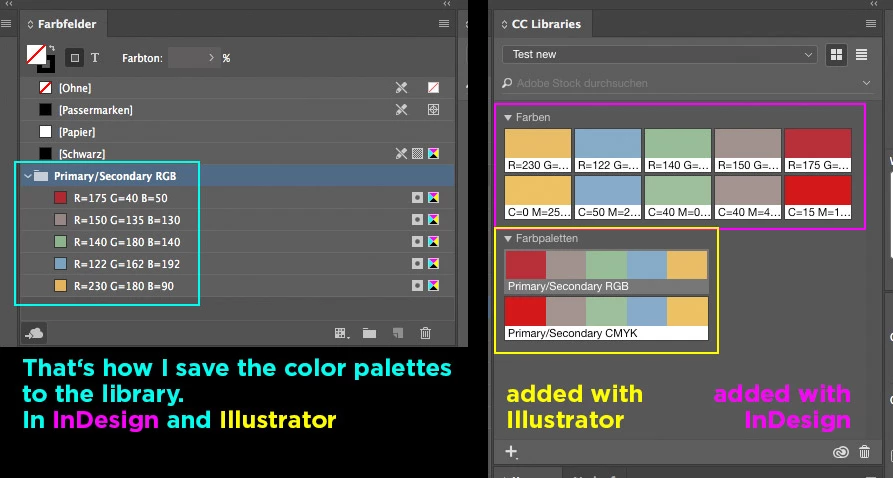Open the Farbfelder panel menu
Screen dimensions: 893x478
pyautogui.click(x=444, y=24)
